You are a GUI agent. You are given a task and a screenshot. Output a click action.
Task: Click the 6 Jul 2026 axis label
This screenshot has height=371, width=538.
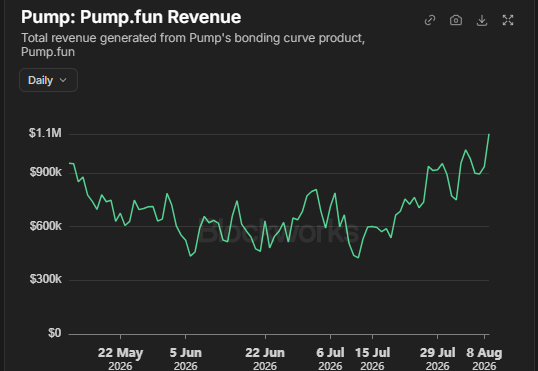tap(330, 359)
